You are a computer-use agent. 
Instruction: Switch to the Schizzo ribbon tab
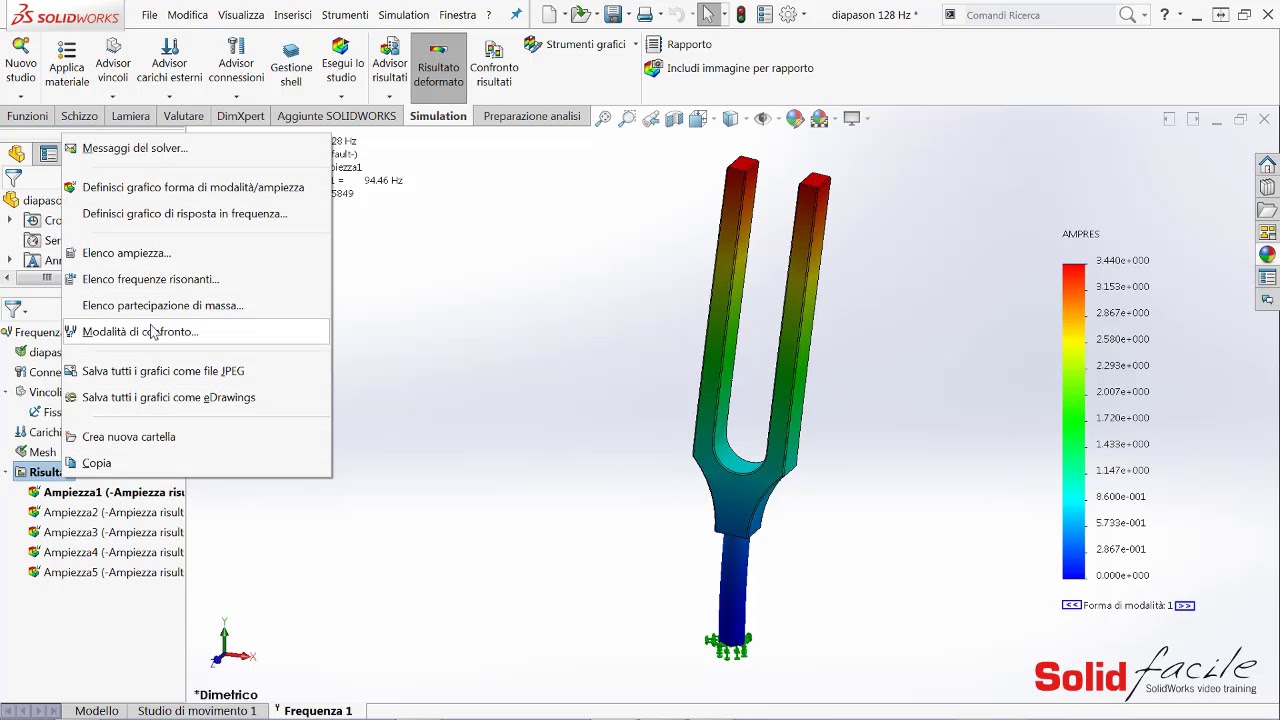click(79, 116)
